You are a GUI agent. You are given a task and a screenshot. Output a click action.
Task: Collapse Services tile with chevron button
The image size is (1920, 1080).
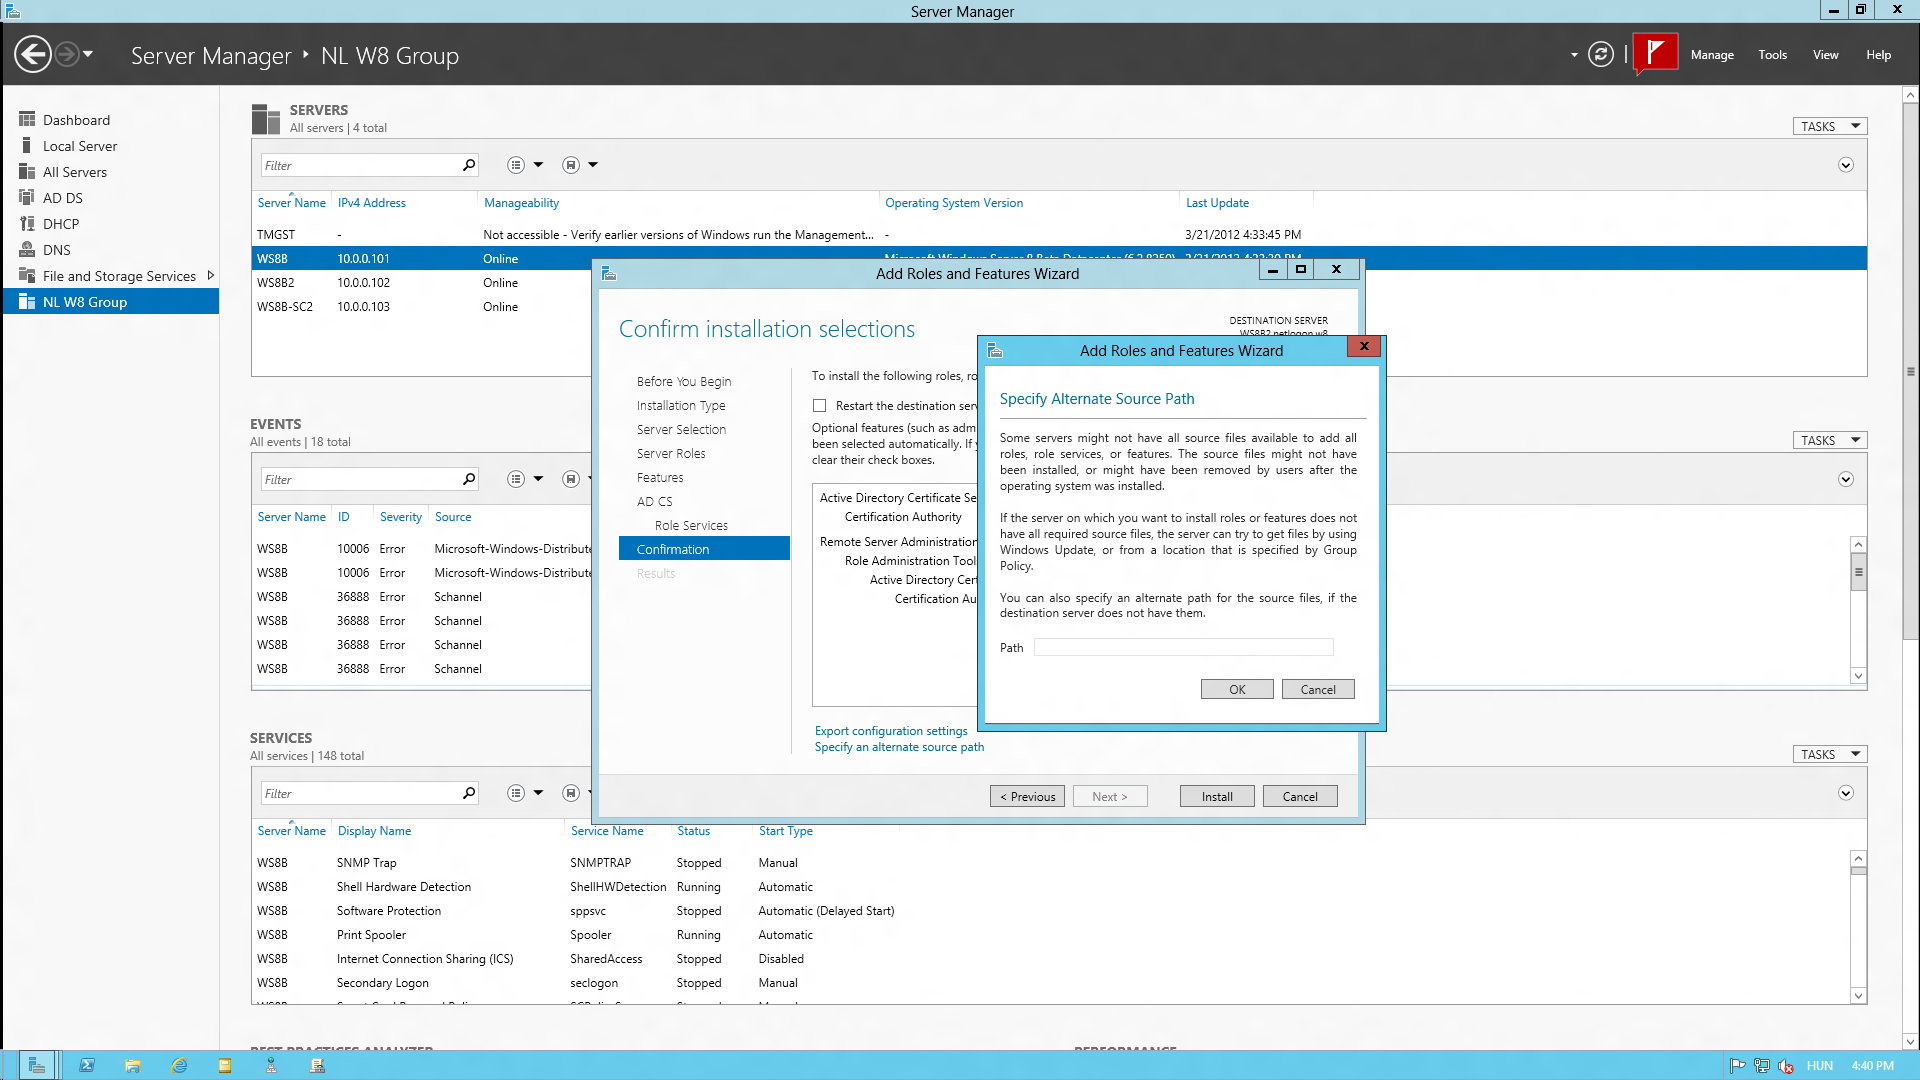[1846, 793]
